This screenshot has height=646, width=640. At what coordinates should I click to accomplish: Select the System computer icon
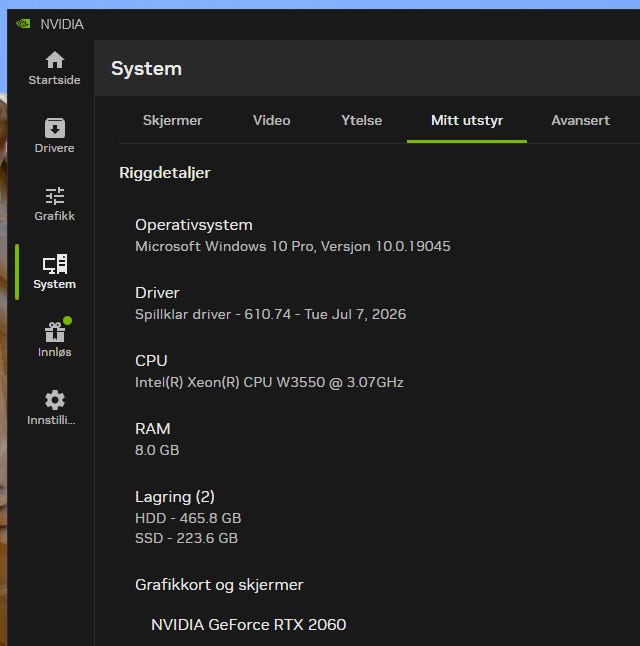pyautogui.click(x=54, y=264)
